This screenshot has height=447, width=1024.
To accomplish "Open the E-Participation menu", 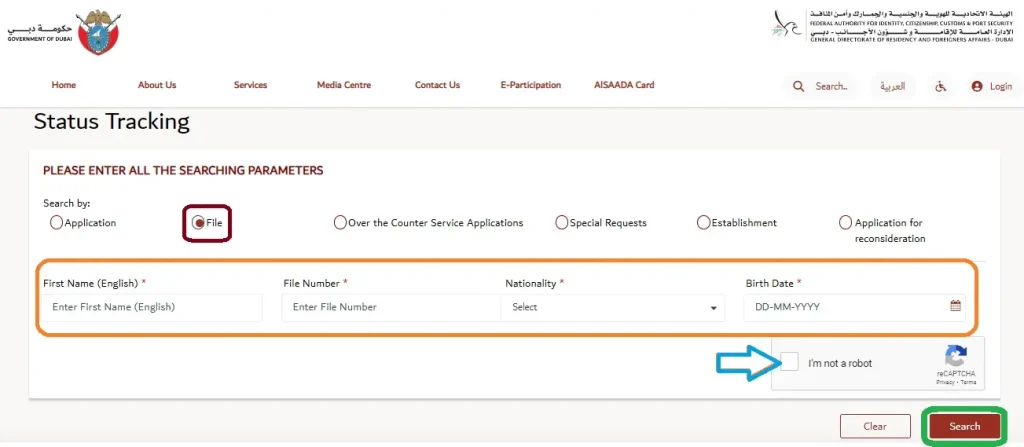I will (x=531, y=85).
